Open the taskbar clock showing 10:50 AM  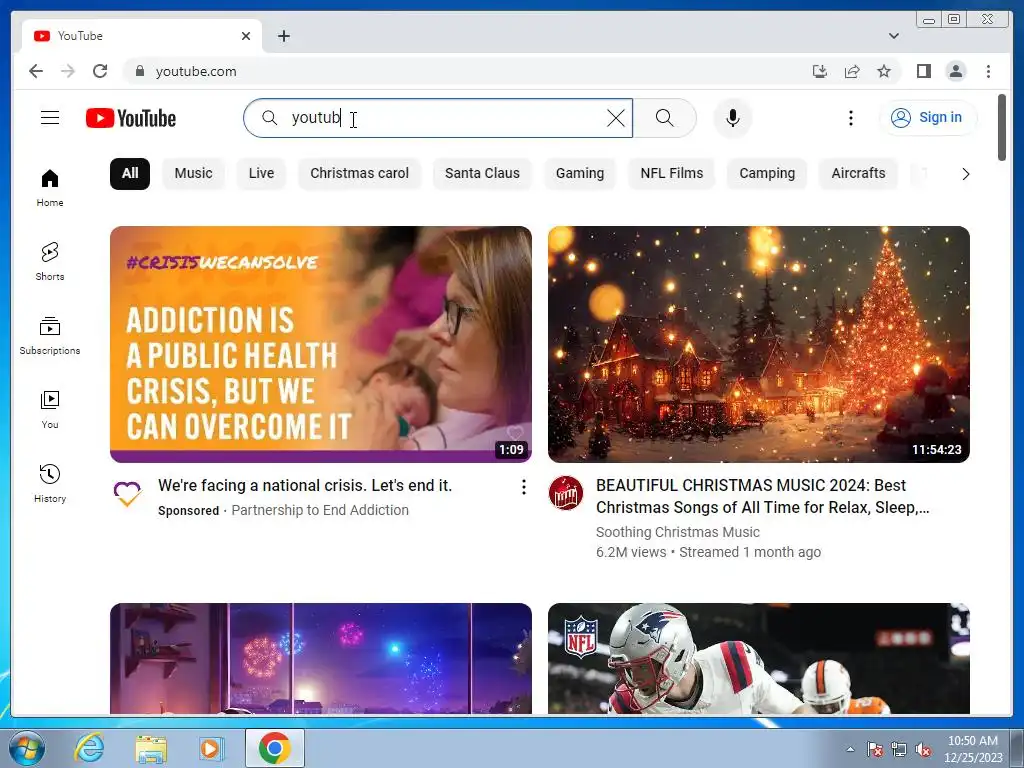coord(973,749)
